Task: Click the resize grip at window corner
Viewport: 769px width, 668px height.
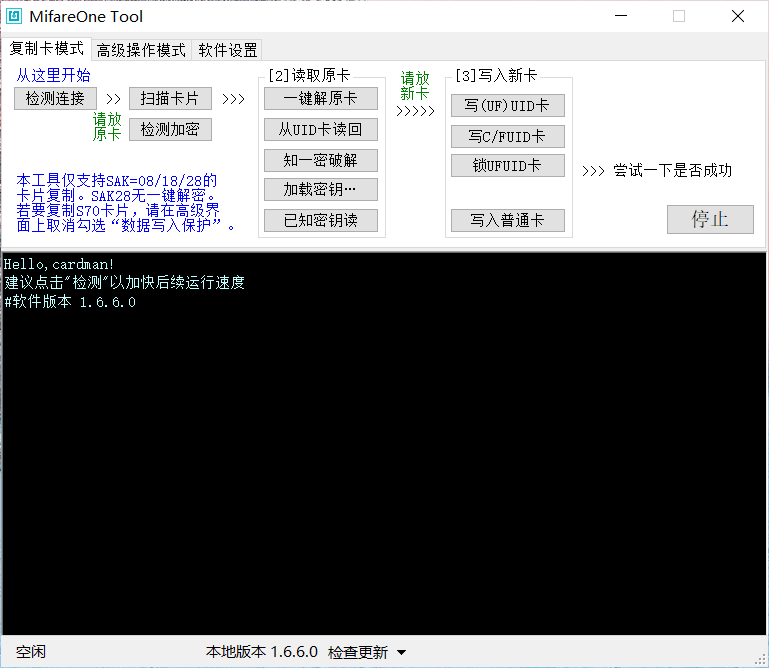Action: pos(761,660)
